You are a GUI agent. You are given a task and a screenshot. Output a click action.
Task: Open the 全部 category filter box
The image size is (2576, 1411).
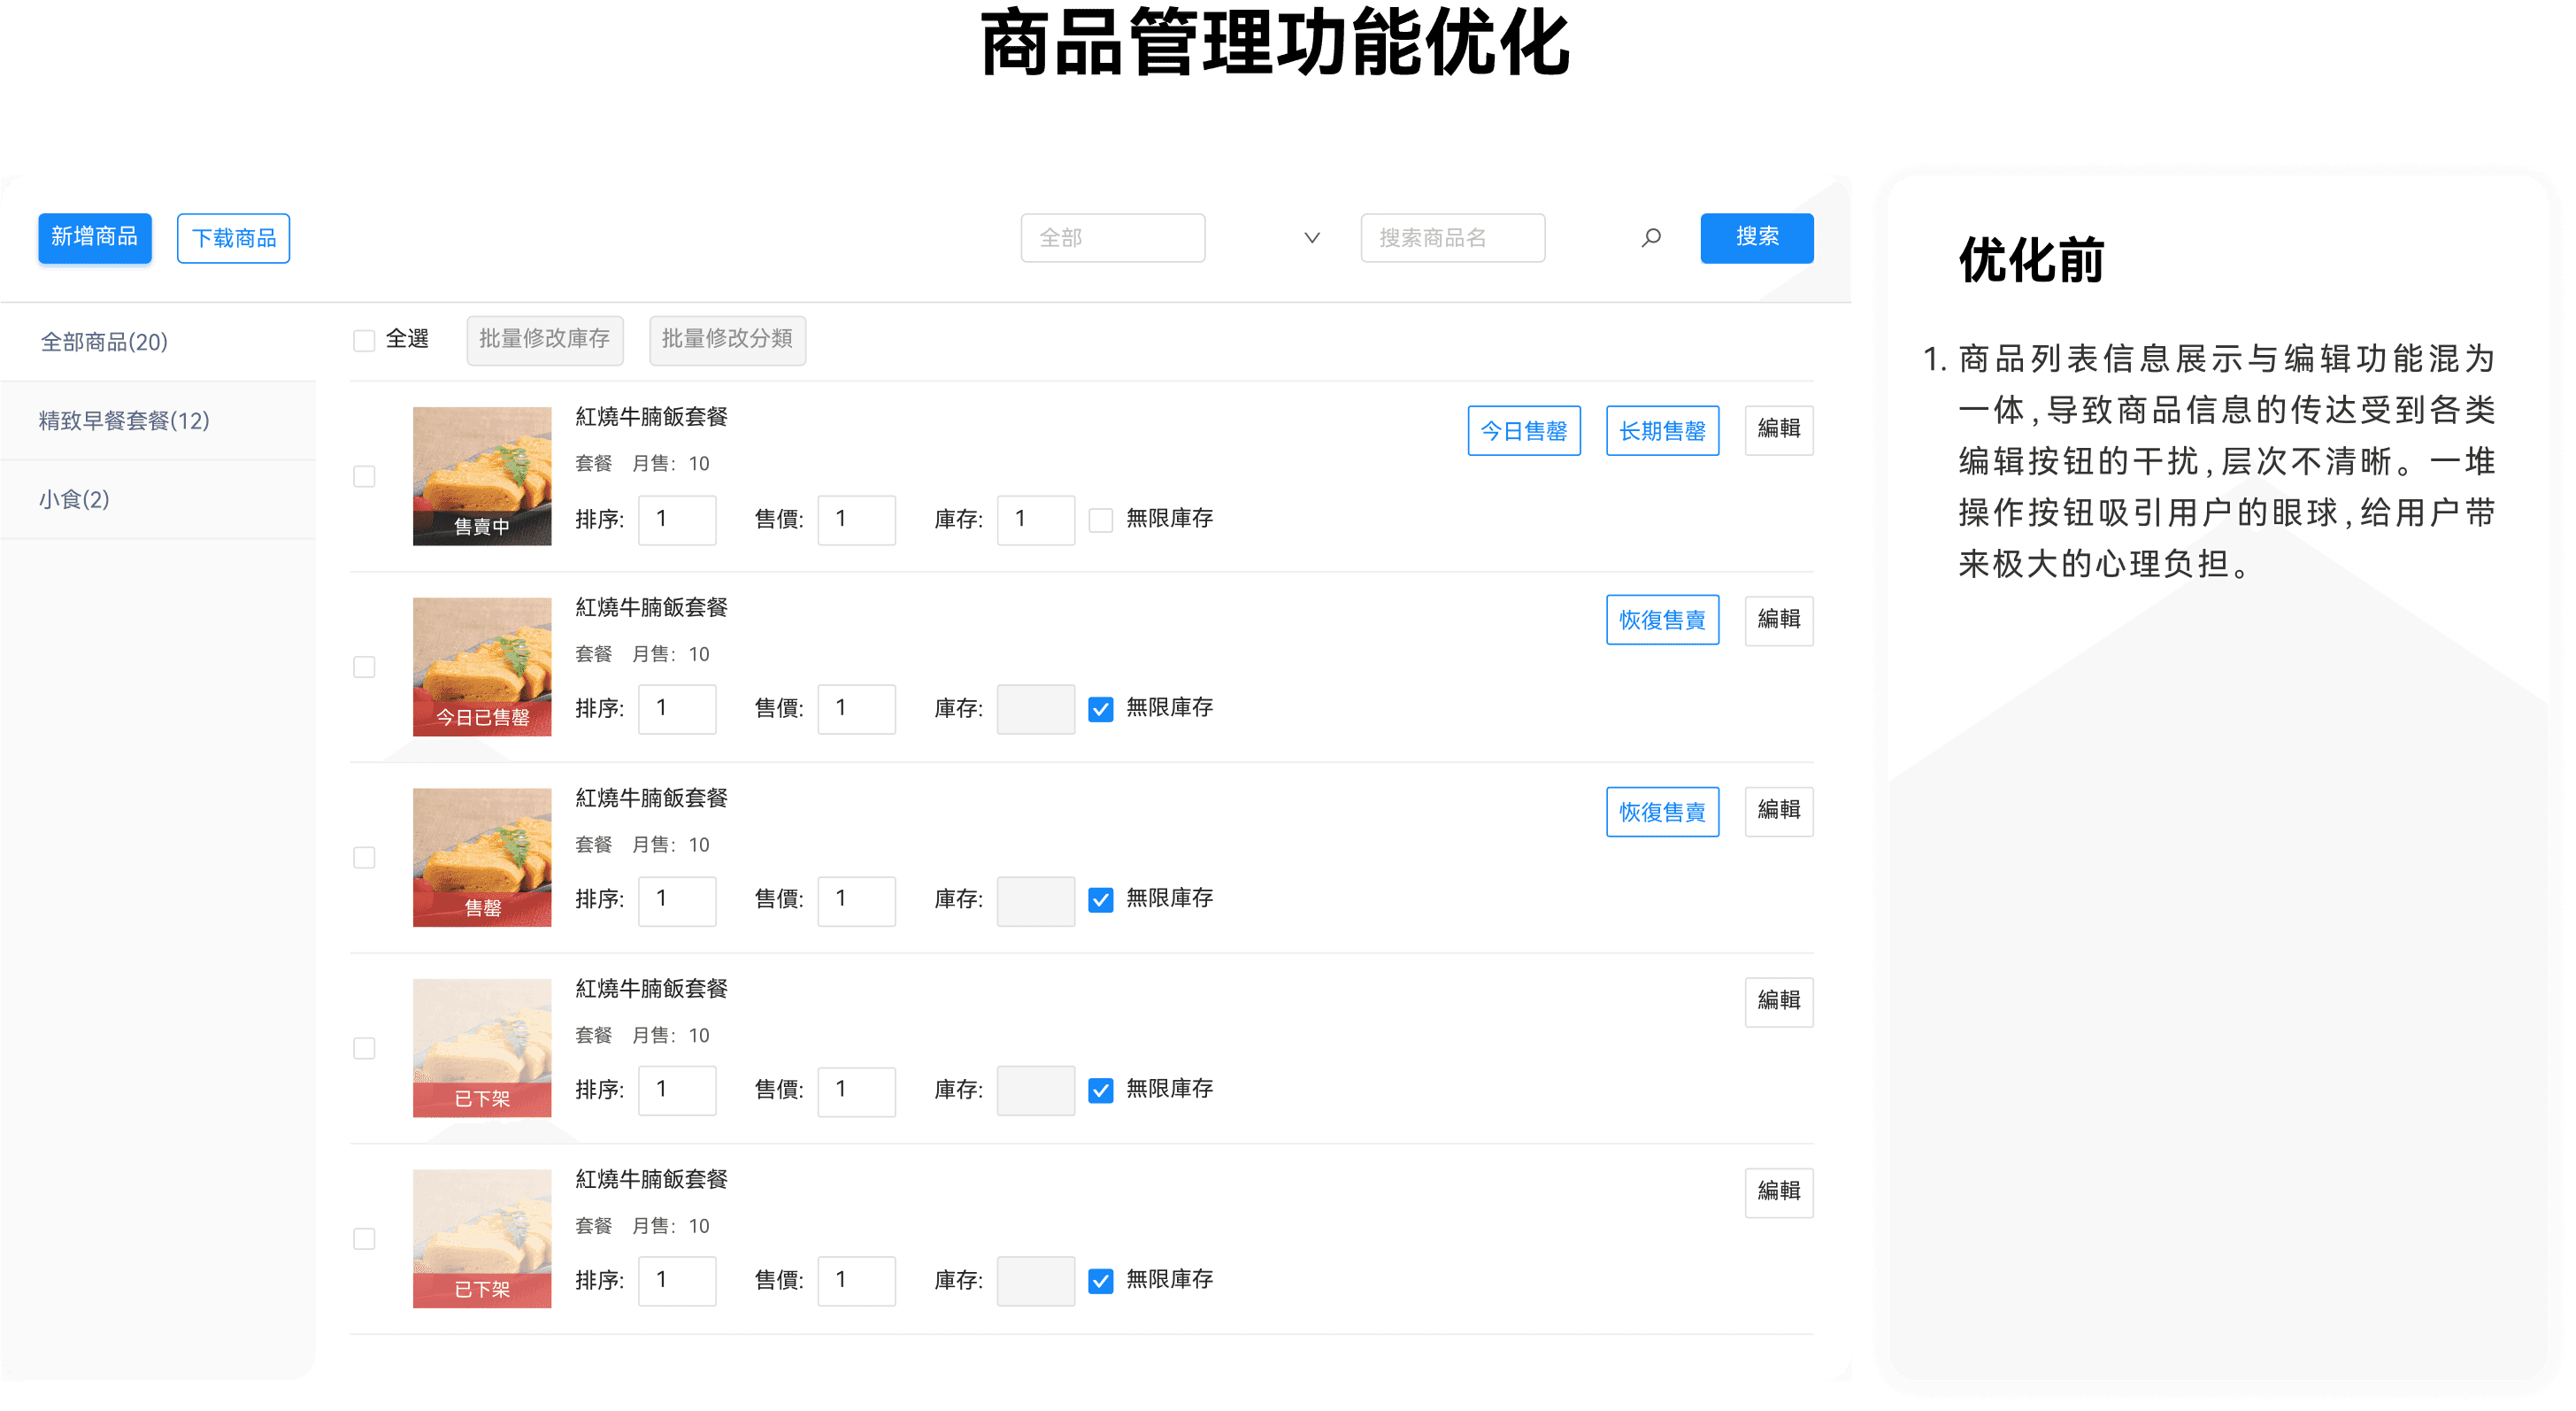(x=1112, y=238)
